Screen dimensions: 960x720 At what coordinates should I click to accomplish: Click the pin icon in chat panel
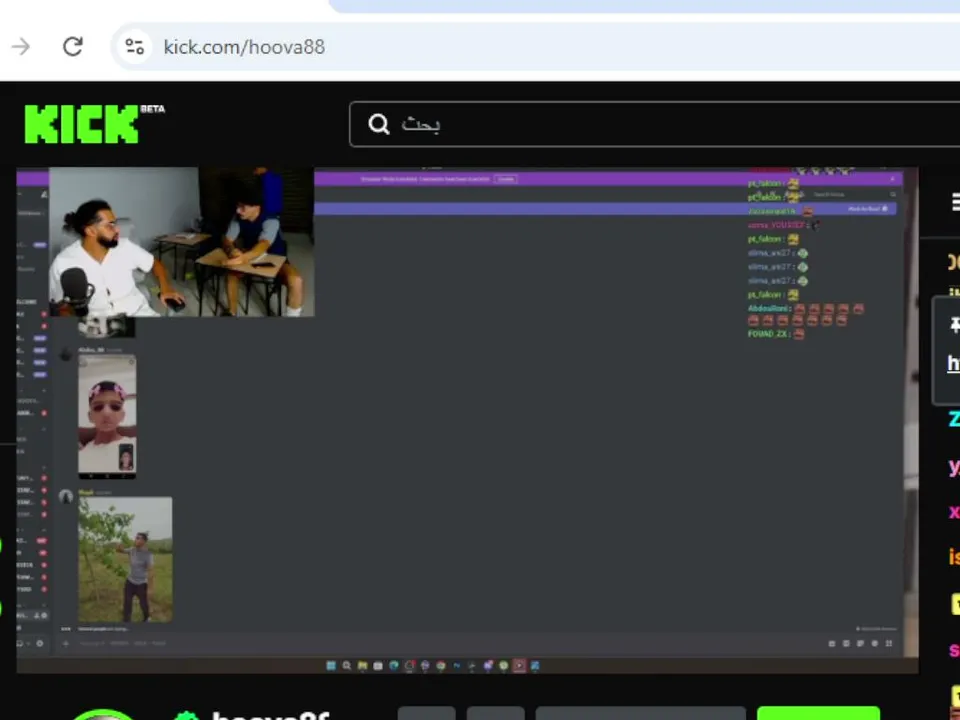point(954,324)
